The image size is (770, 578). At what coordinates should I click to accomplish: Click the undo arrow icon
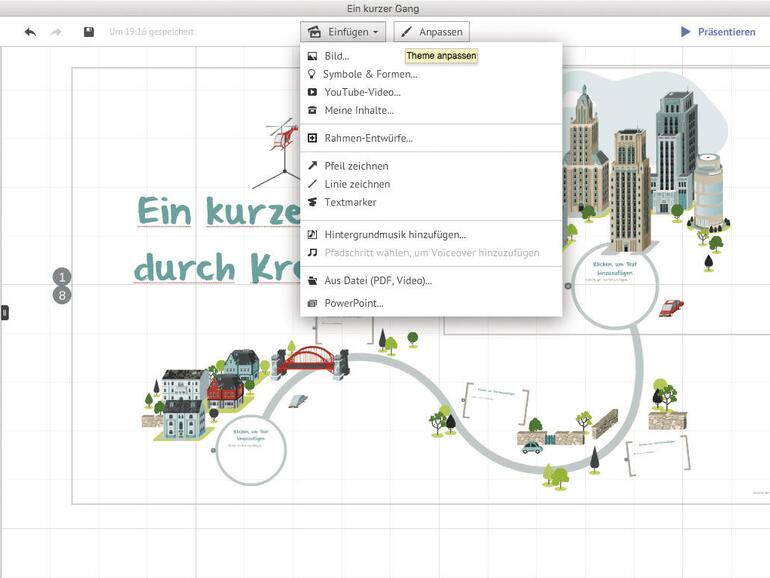click(30, 32)
